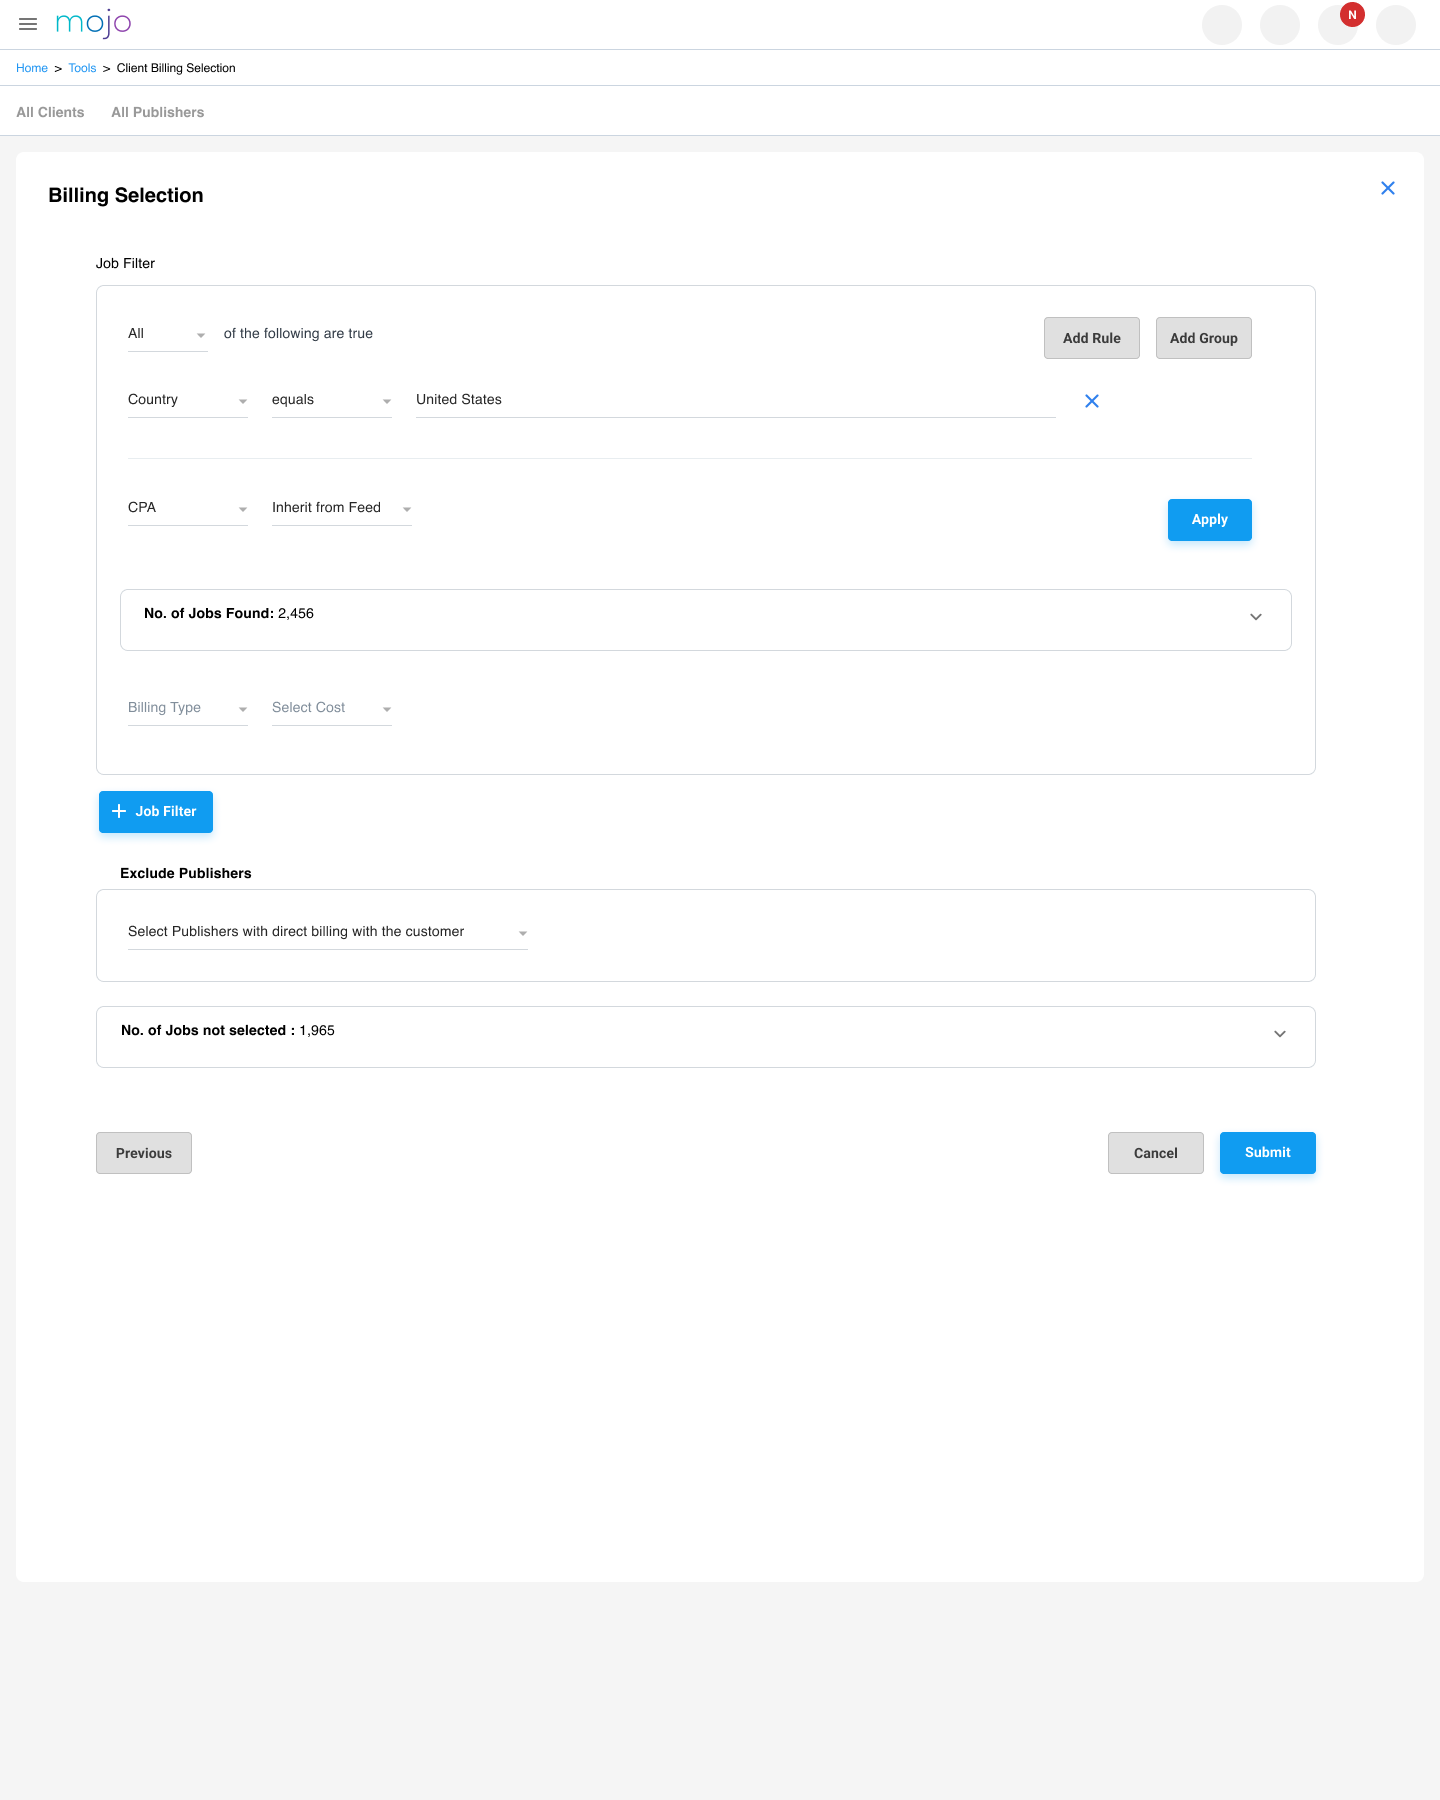Switch to the All Publishers tab

157,112
